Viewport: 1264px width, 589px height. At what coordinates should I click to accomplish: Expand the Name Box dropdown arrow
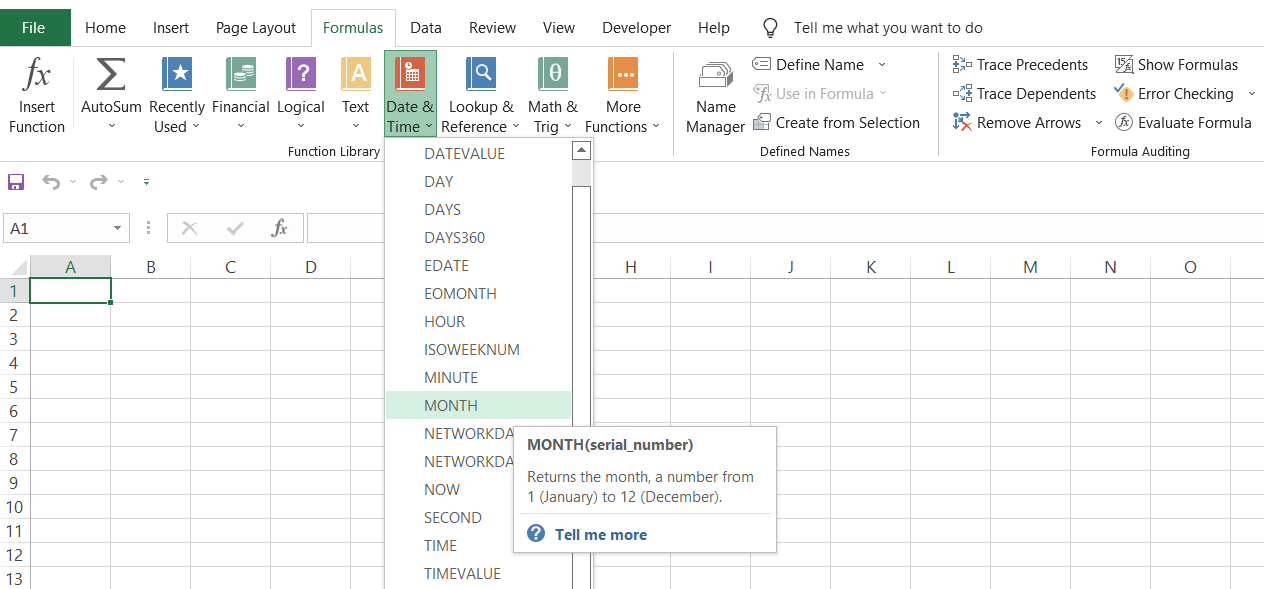(118, 229)
